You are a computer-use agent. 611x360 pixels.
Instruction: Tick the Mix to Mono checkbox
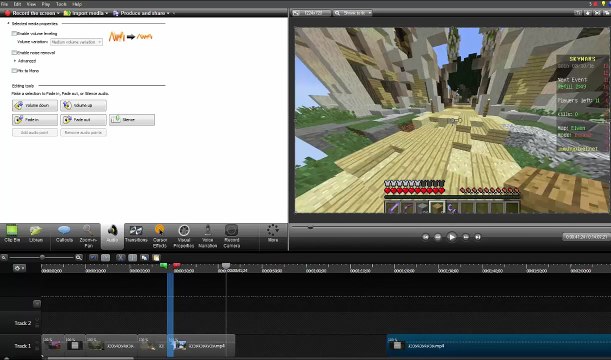pos(14,71)
